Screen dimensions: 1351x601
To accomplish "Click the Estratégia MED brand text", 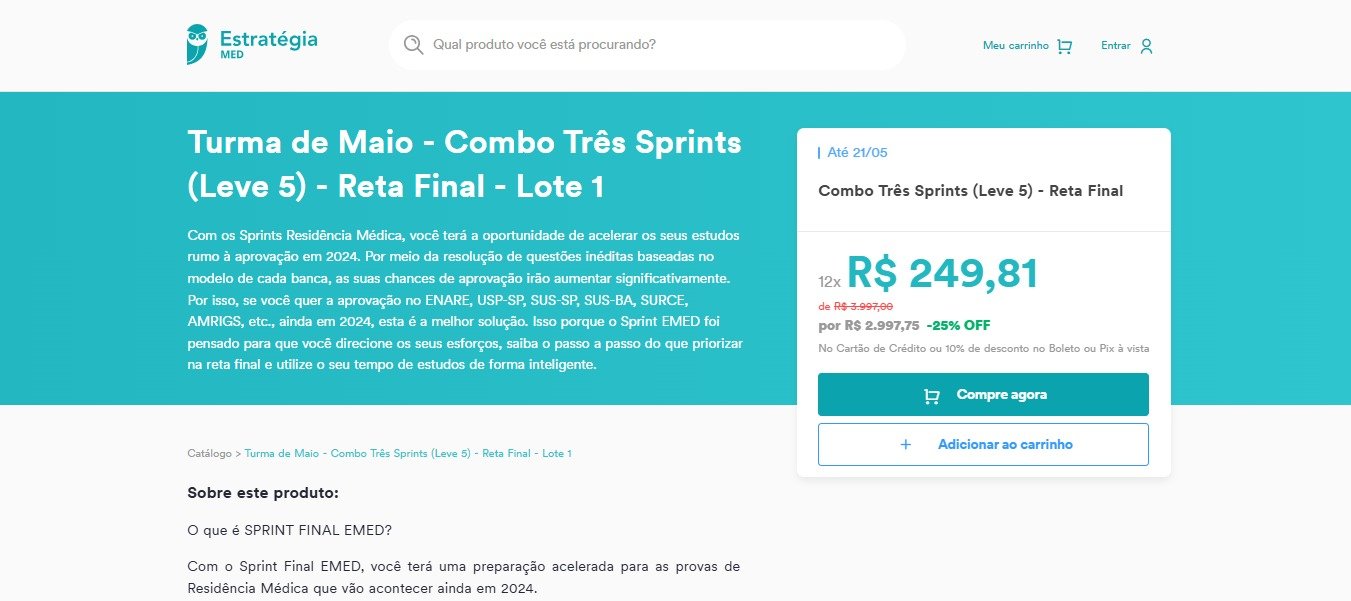I will tap(268, 44).
